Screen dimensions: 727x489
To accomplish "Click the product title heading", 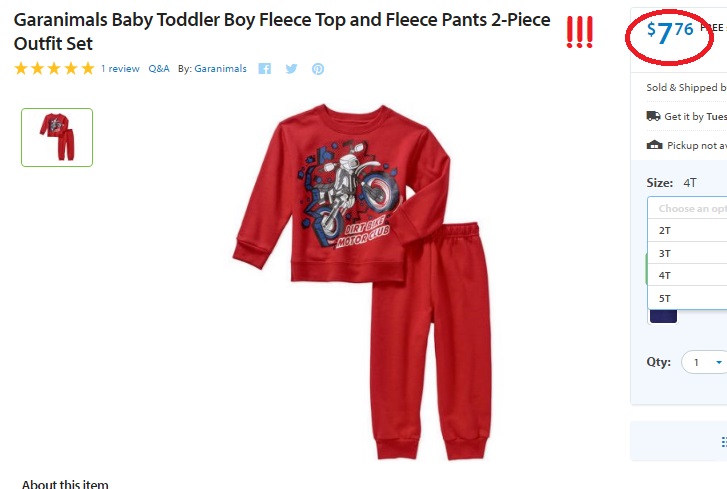I will (x=282, y=32).
